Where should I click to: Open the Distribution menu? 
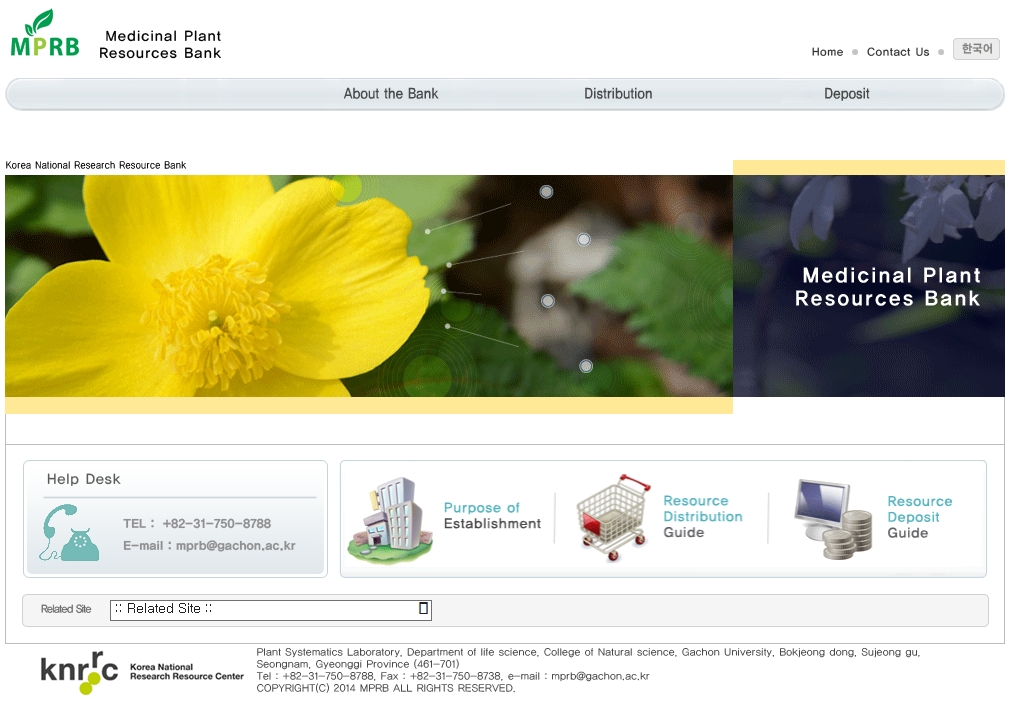pyautogui.click(x=618, y=94)
